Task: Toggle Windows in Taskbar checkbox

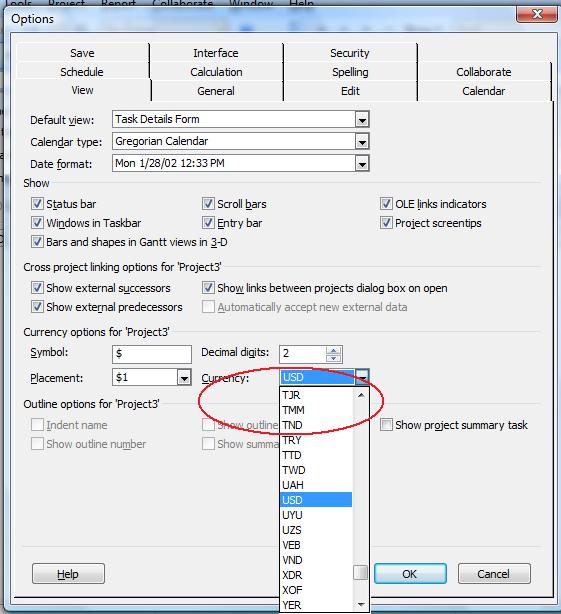Action: click(37, 223)
